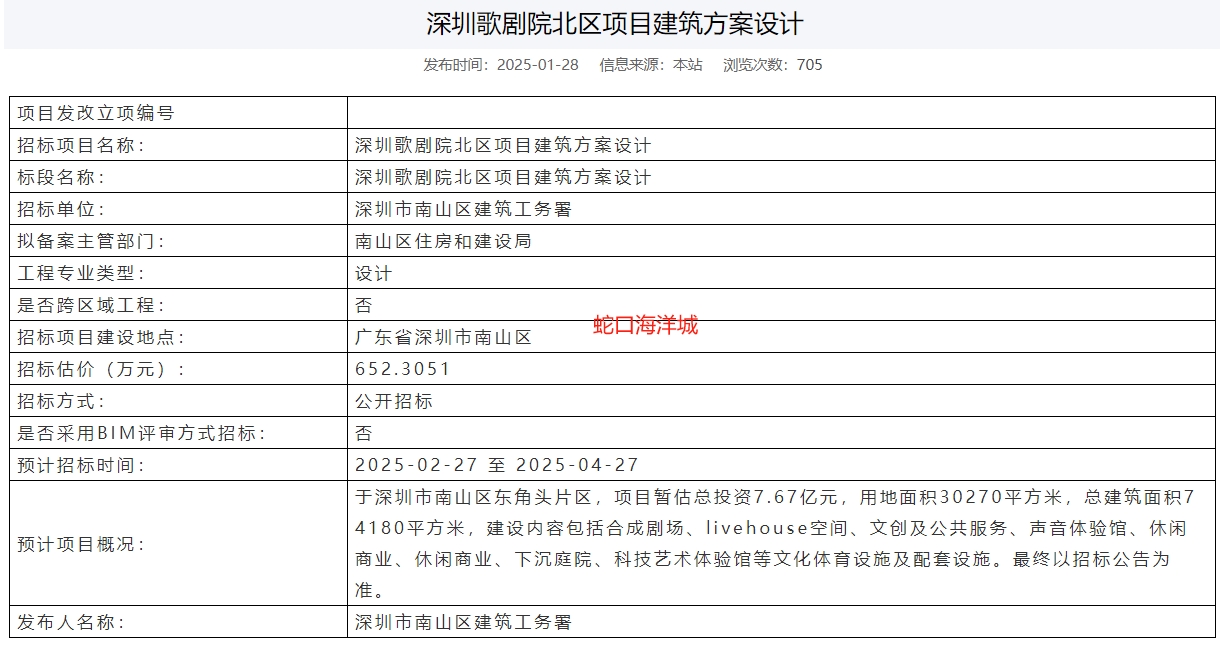Click the 652.3051 estimate value

click(x=403, y=369)
